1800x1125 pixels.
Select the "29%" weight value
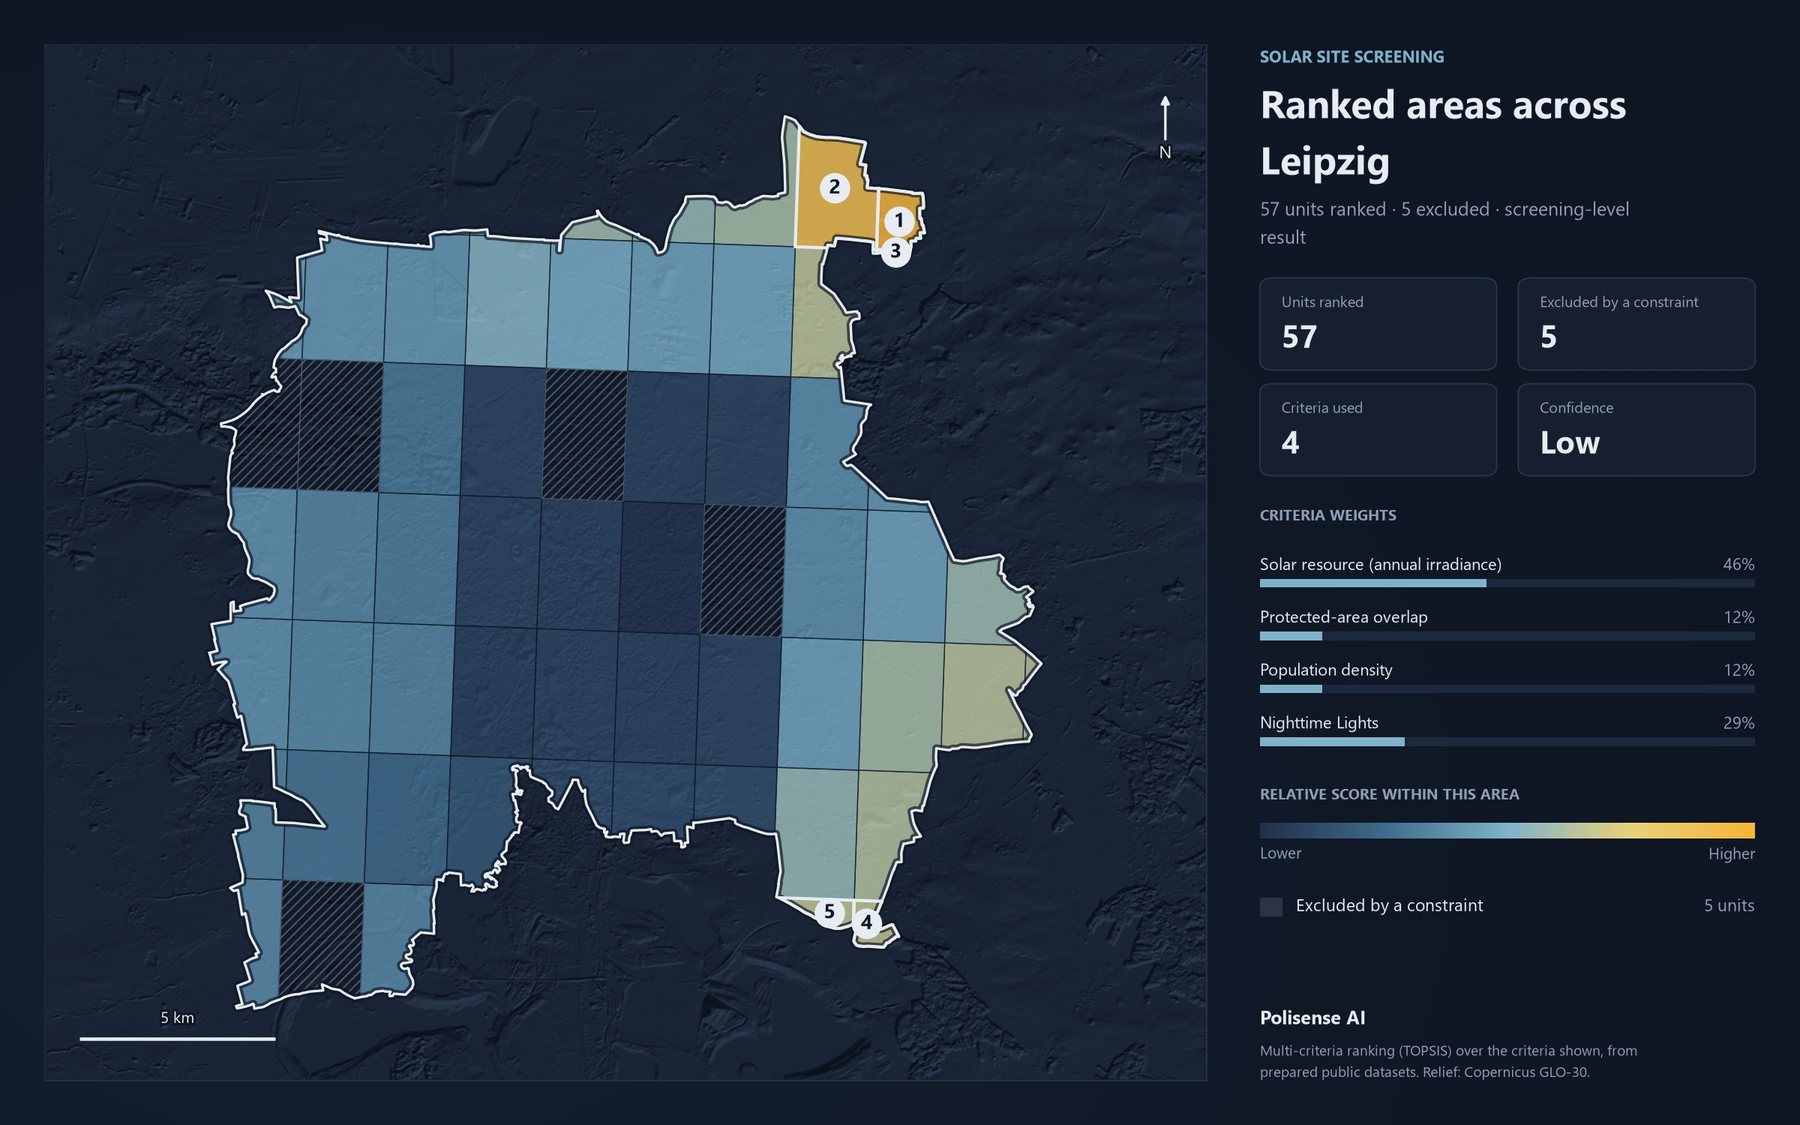pyautogui.click(x=1739, y=723)
